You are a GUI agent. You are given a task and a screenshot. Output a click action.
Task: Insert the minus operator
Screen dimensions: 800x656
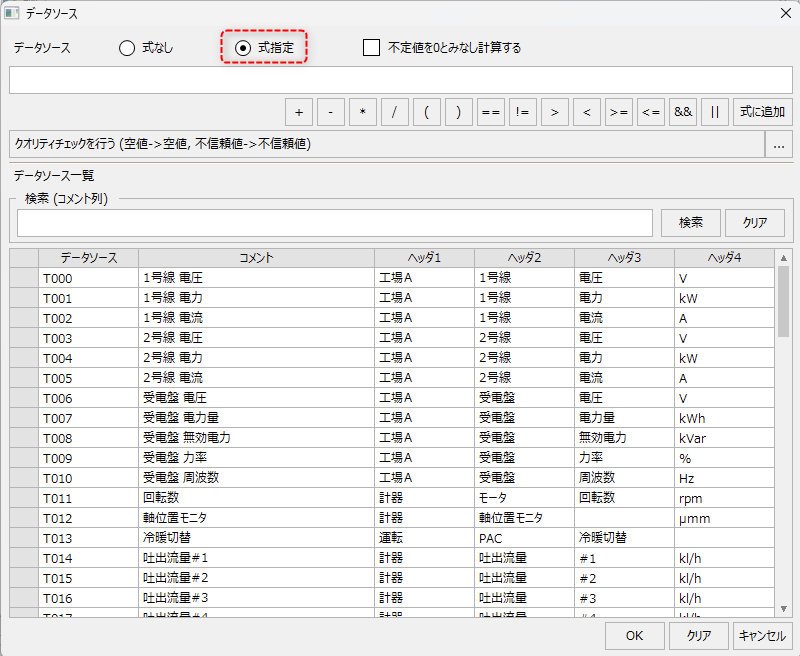point(331,112)
